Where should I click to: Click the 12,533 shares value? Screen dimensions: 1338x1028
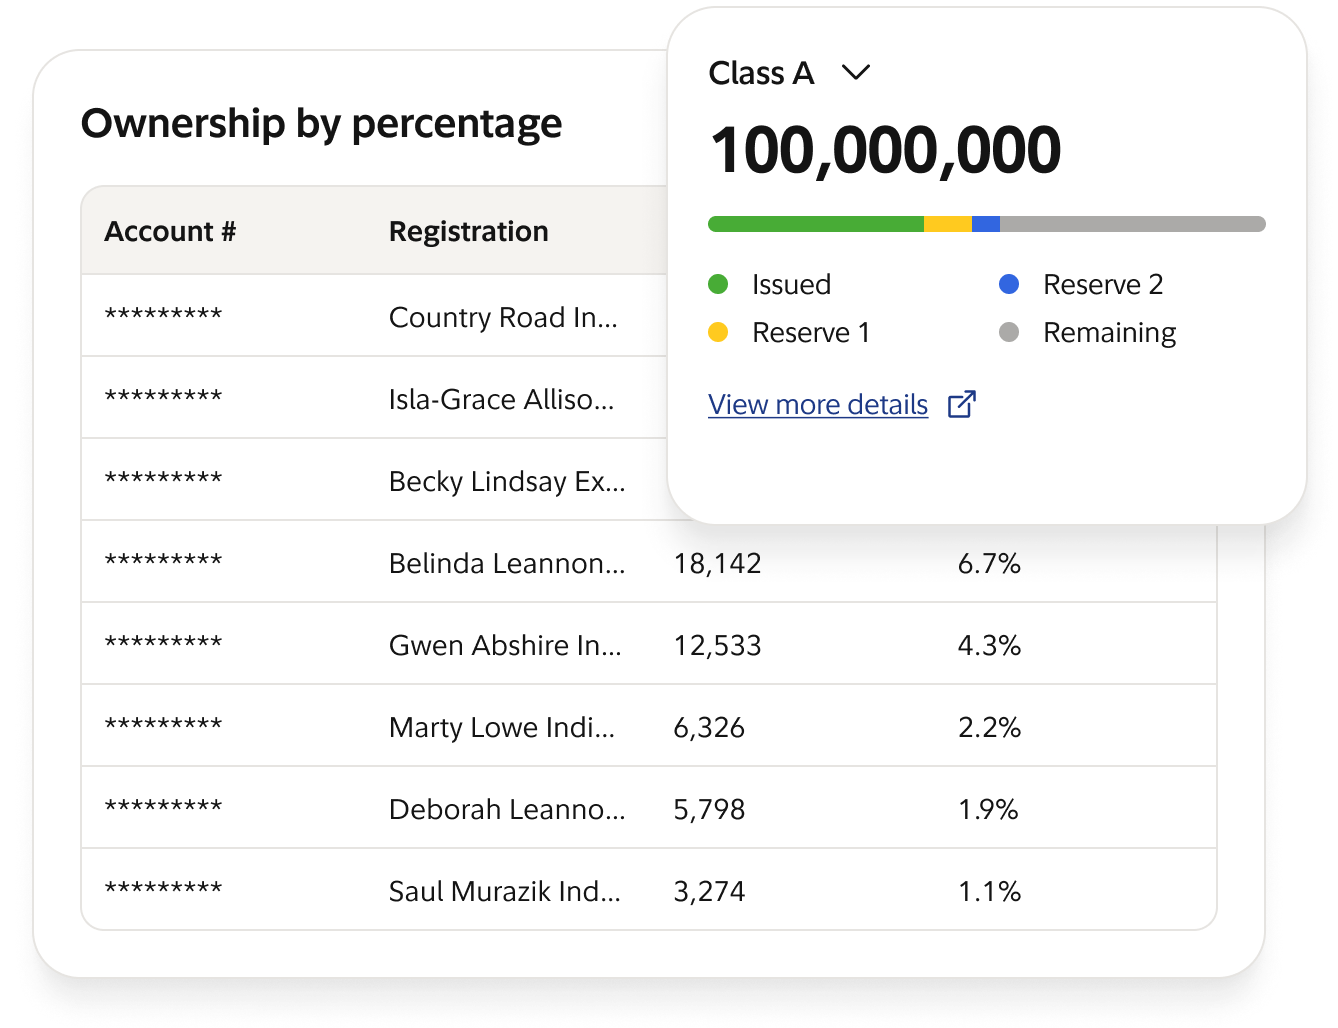click(717, 646)
